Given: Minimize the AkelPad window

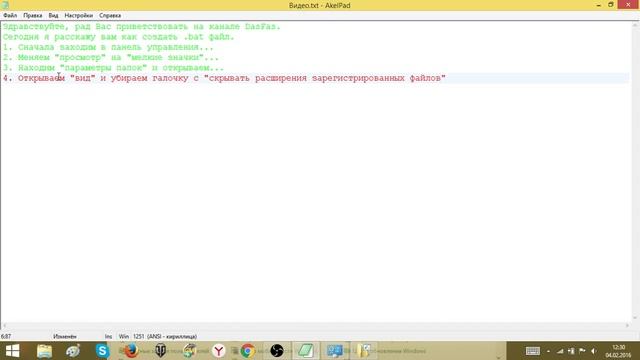Looking at the screenshot, I should (x=599, y=5).
